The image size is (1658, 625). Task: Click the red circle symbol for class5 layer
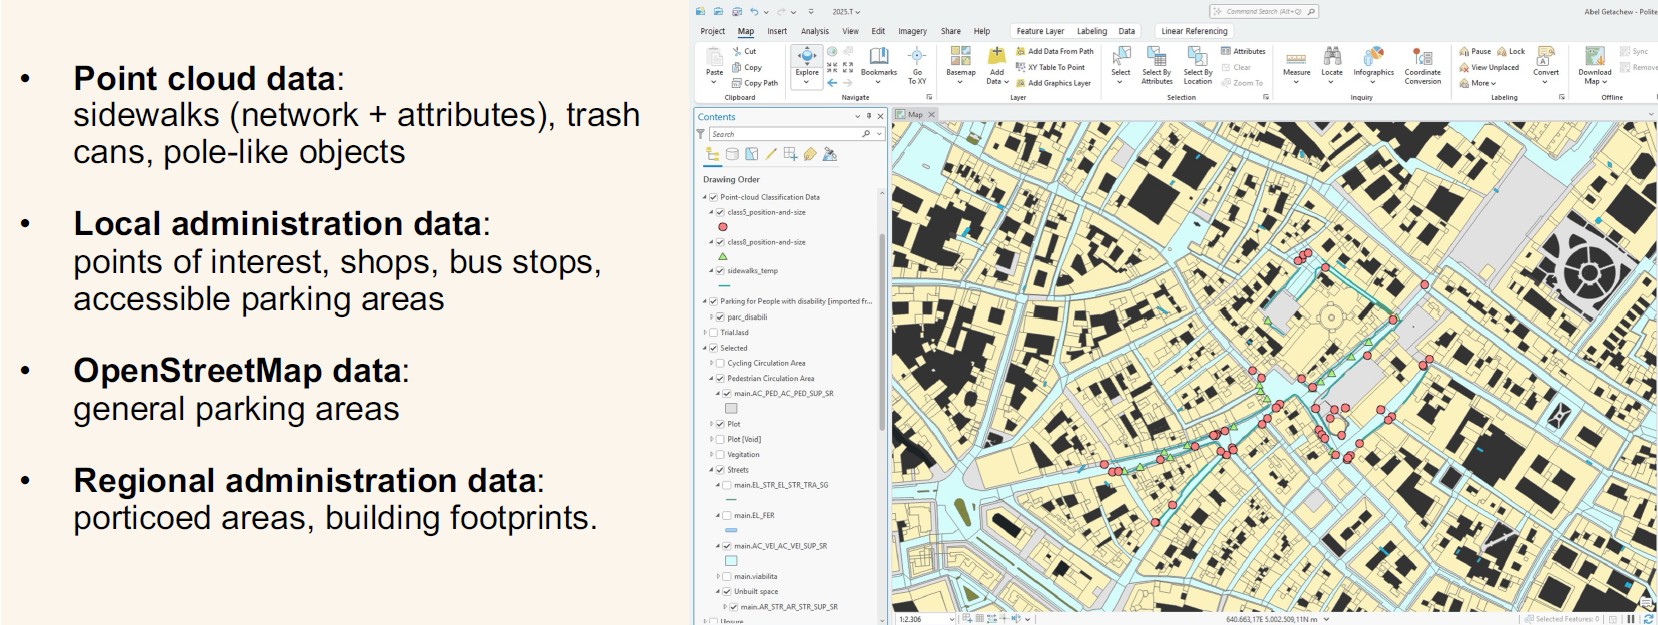point(723,227)
